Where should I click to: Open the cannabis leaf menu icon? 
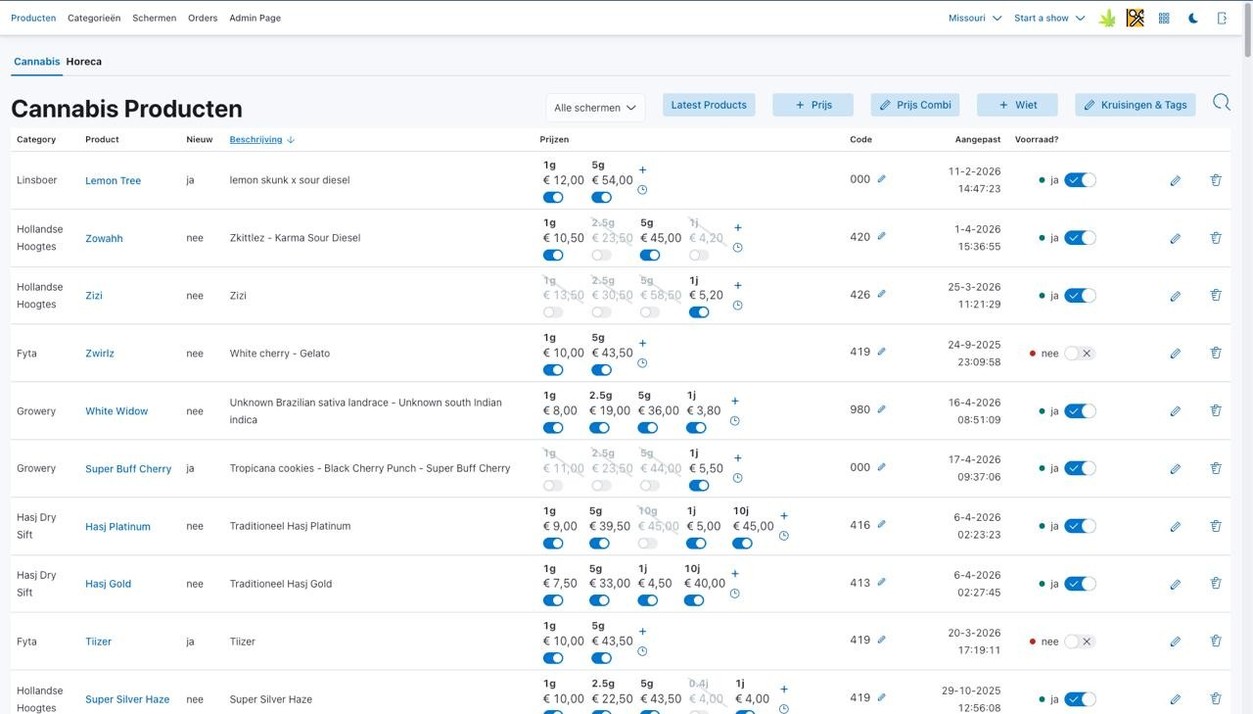point(1107,17)
